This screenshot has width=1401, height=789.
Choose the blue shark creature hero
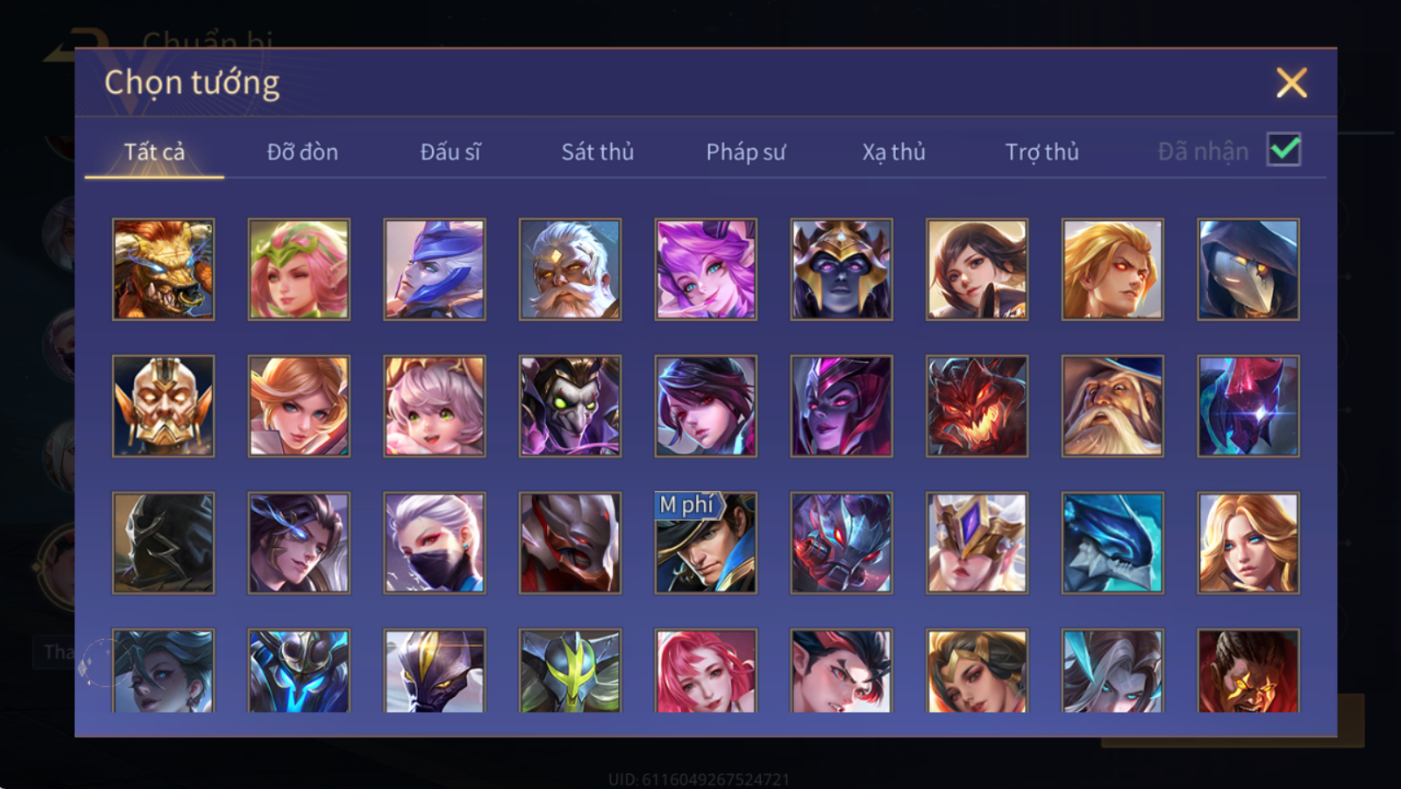click(x=1113, y=543)
